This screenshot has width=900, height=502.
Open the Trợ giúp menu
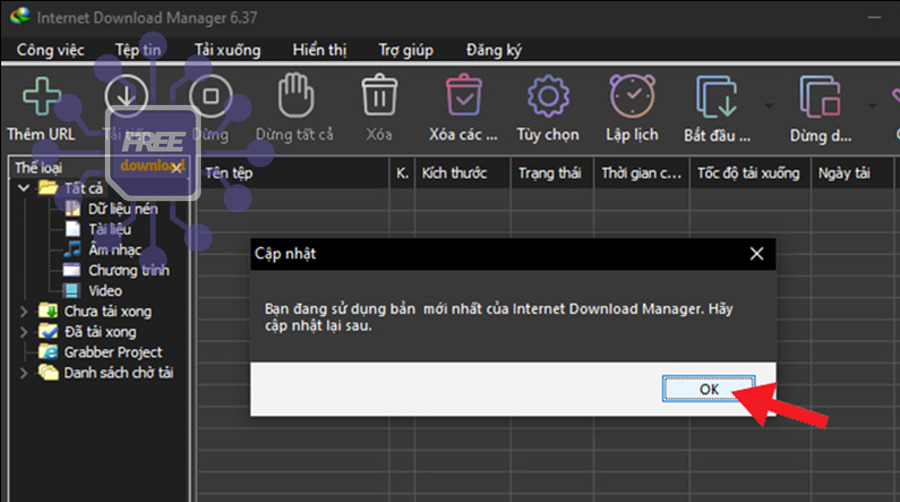pos(406,50)
